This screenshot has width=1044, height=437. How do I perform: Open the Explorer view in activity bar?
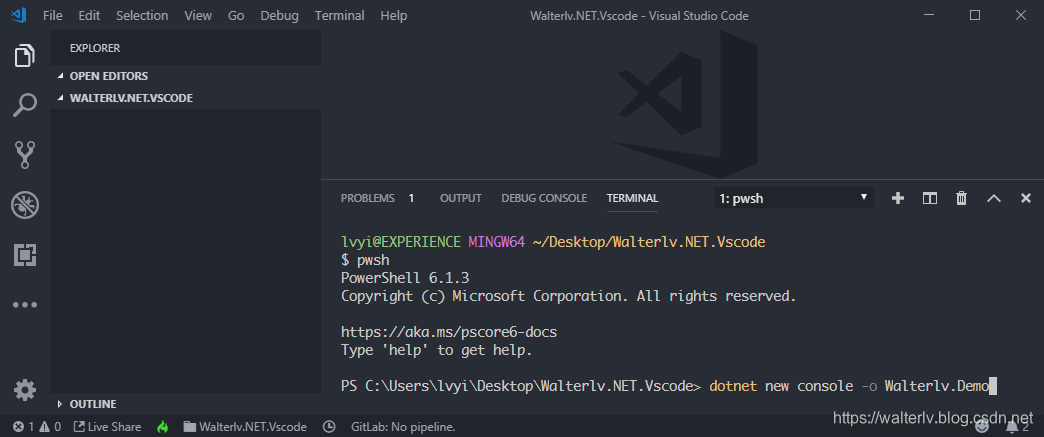(x=25, y=55)
